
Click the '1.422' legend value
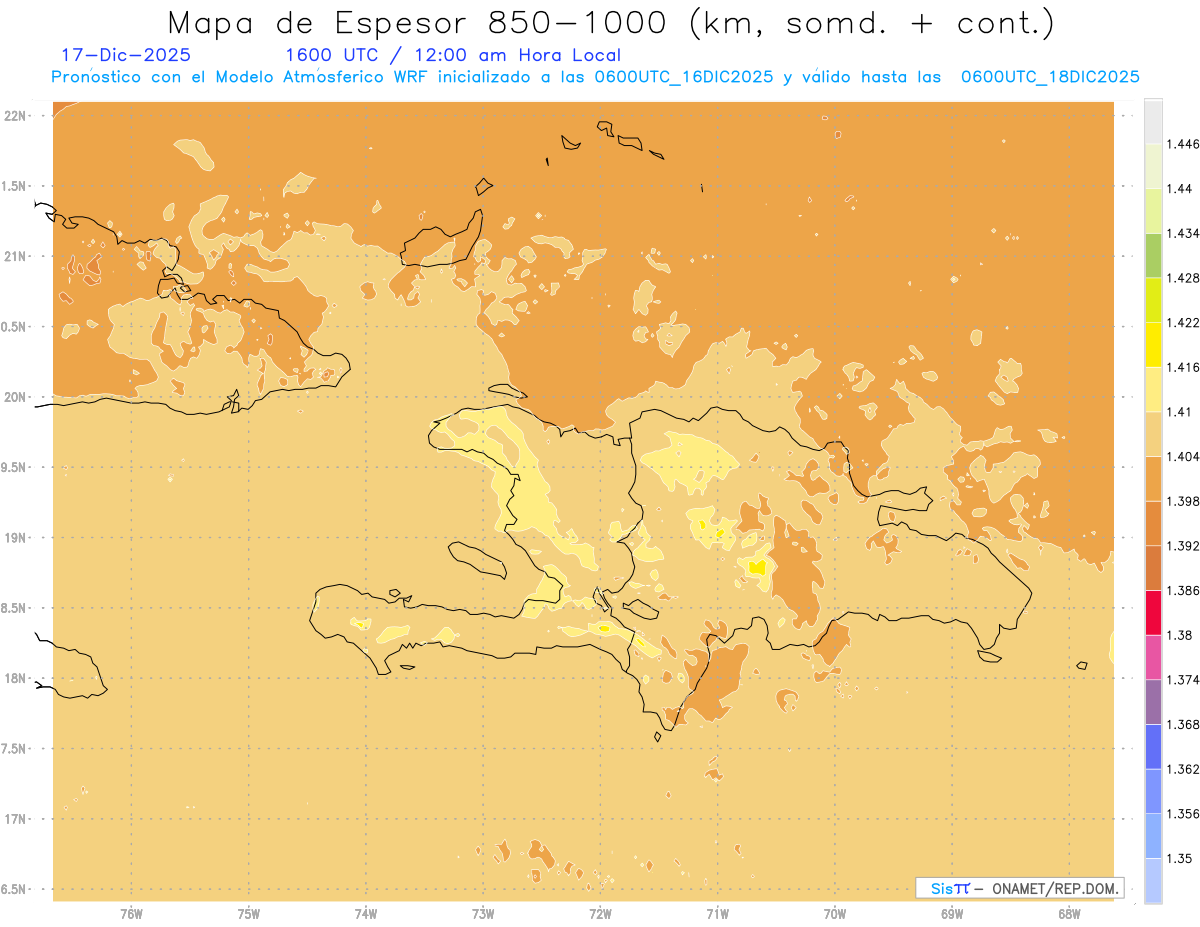(1183, 322)
